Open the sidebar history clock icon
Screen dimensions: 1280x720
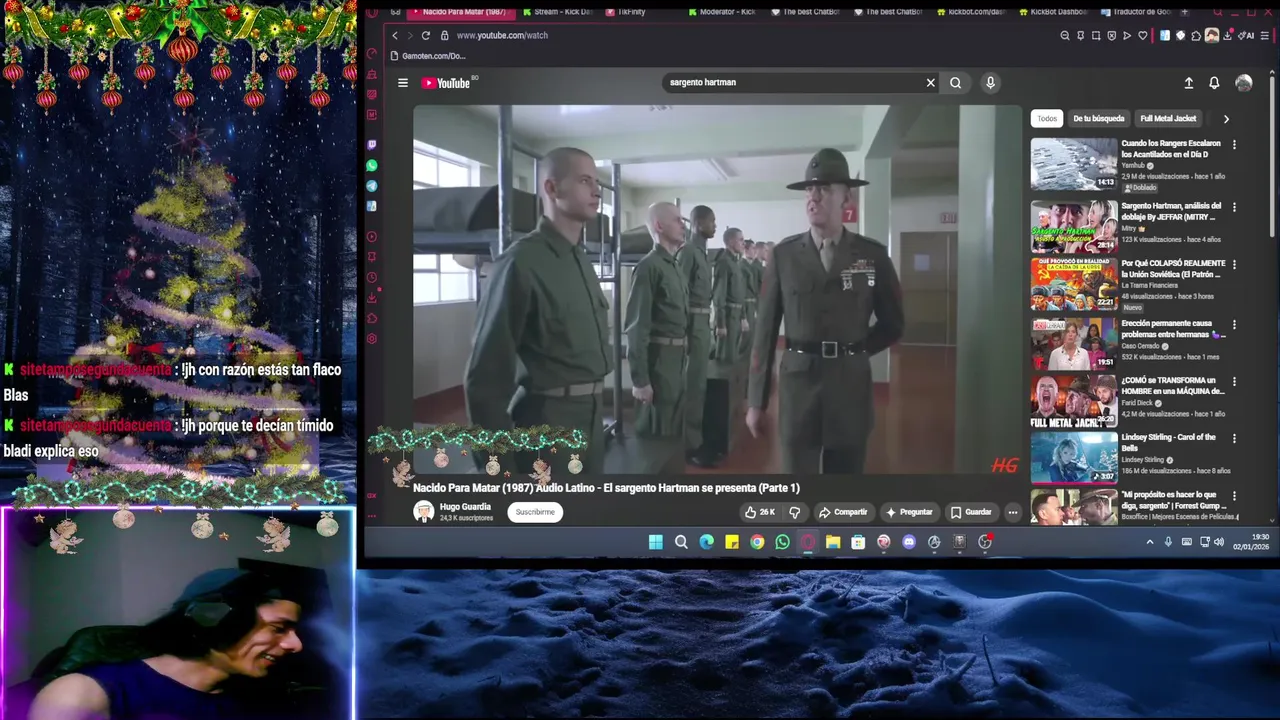pos(372,278)
